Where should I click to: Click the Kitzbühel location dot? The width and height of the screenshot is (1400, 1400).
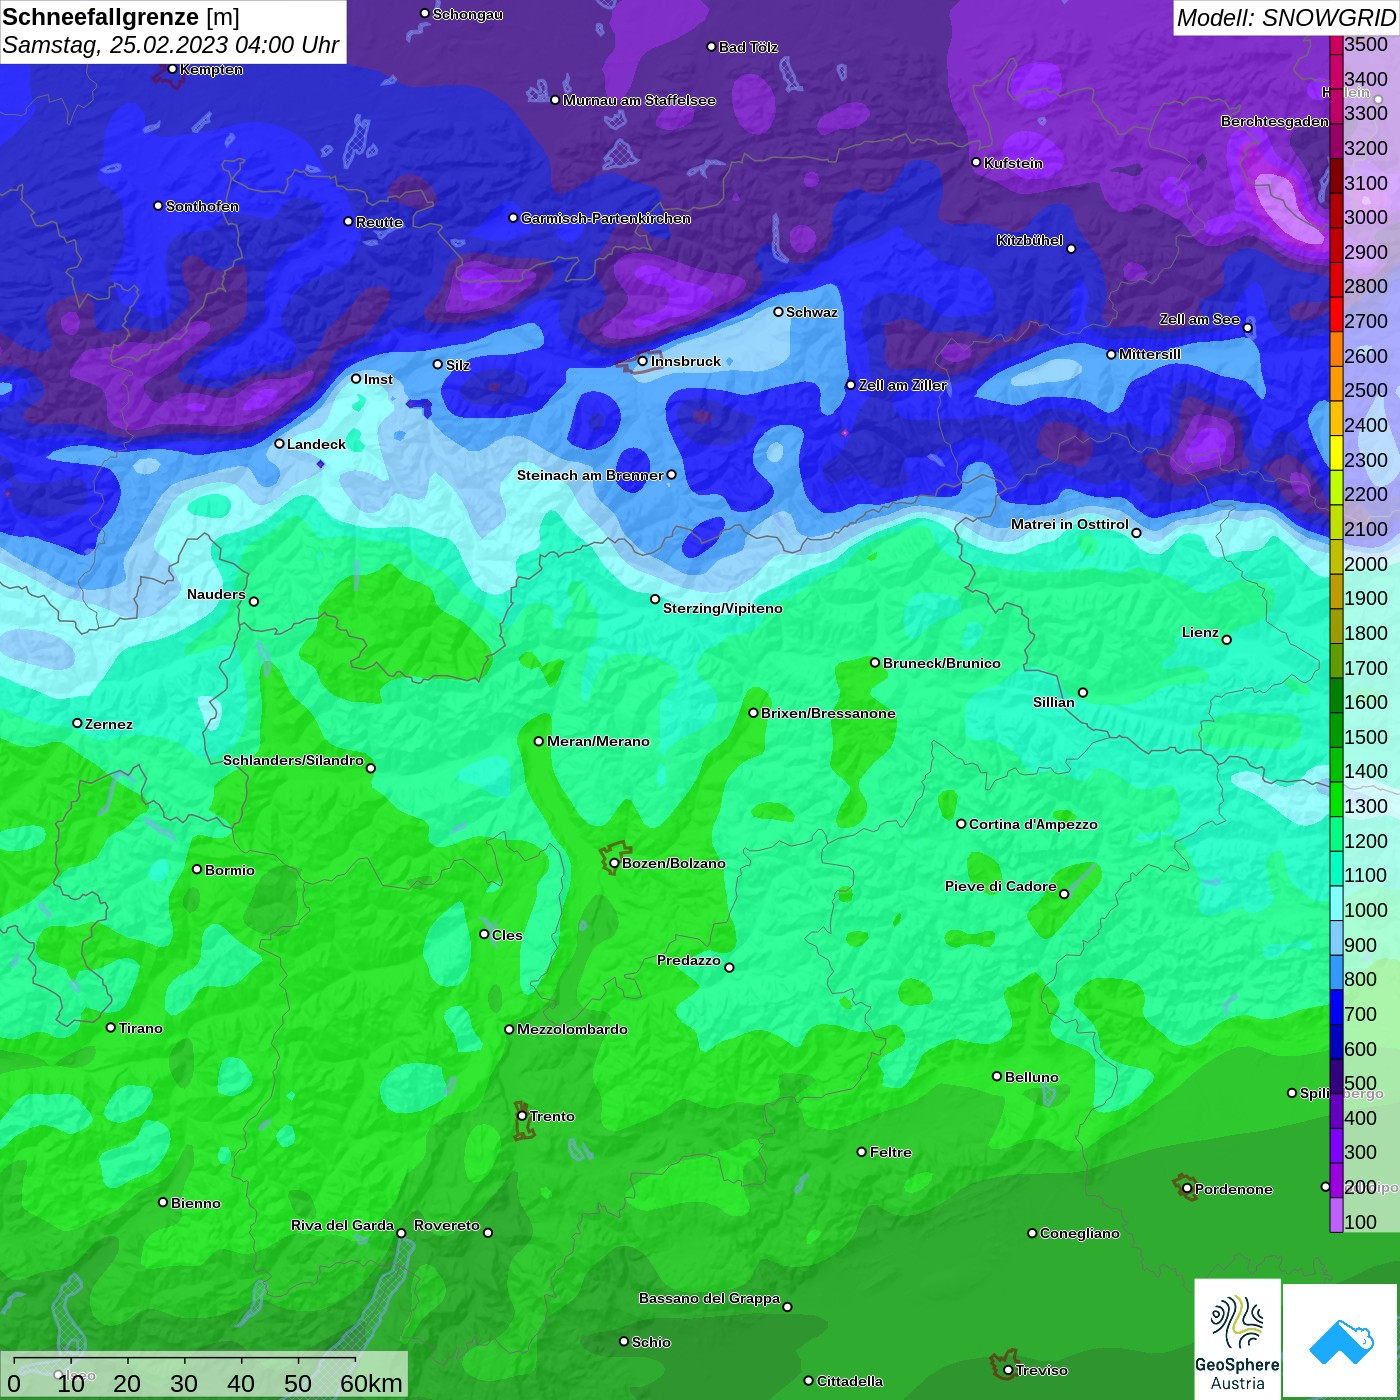click(x=1071, y=248)
